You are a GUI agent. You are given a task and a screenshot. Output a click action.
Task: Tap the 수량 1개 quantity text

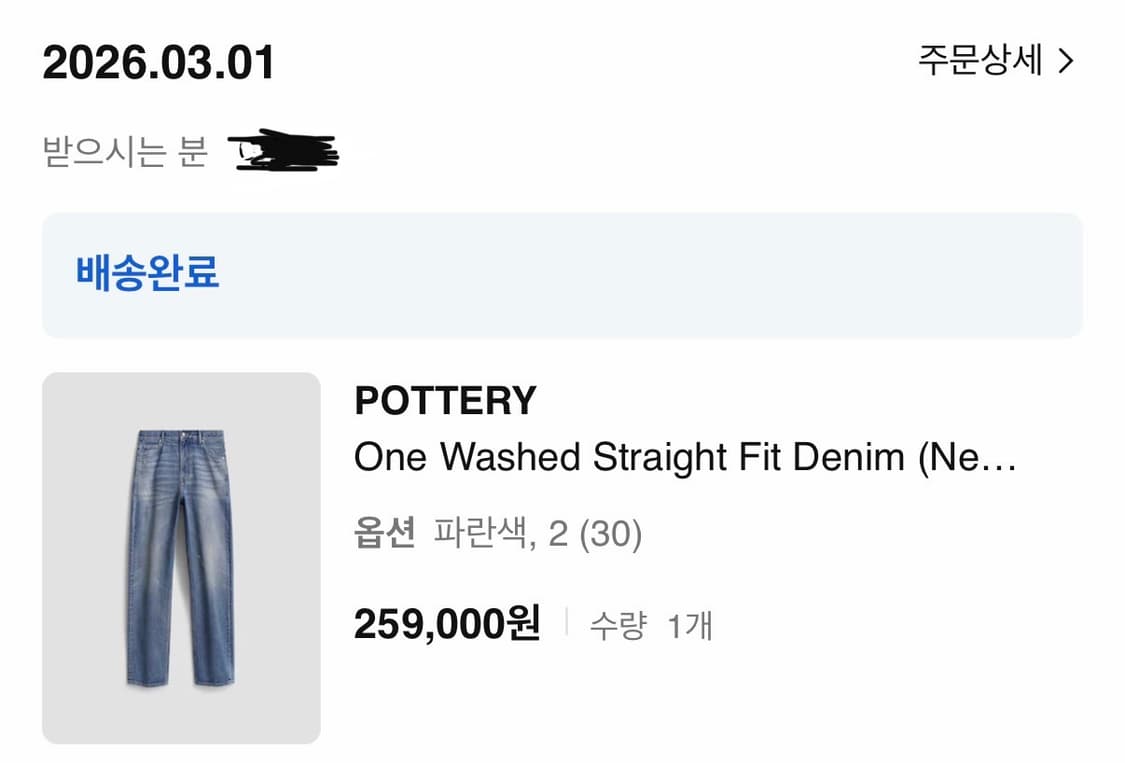tap(652, 623)
